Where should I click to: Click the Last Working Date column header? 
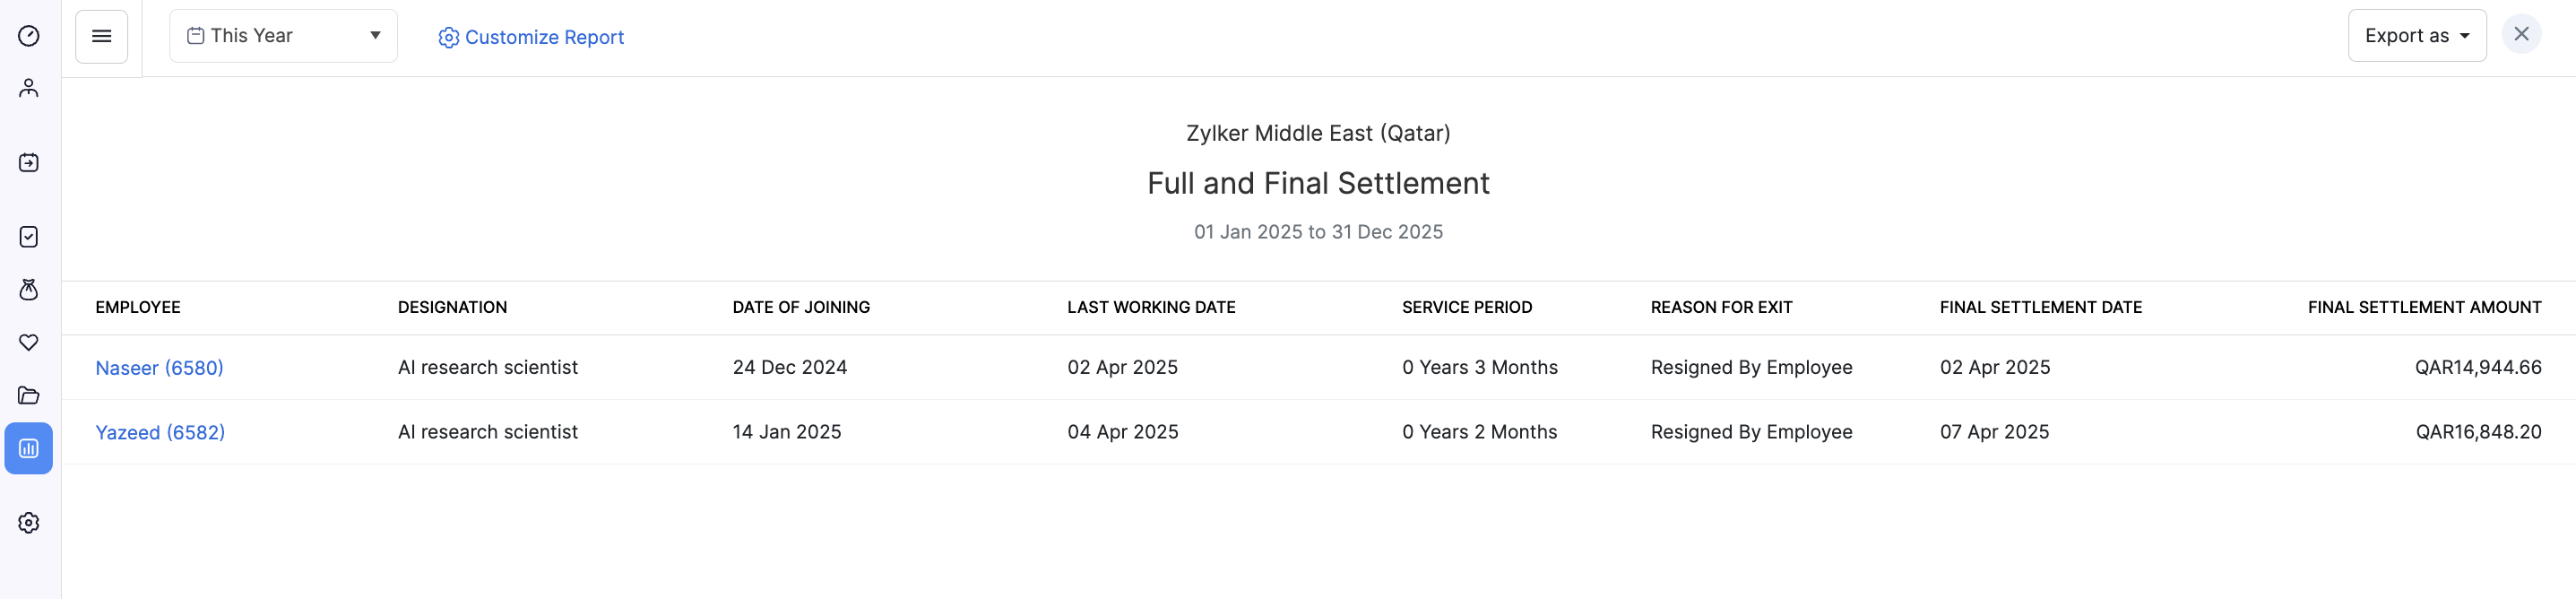click(x=1151, y=308)
